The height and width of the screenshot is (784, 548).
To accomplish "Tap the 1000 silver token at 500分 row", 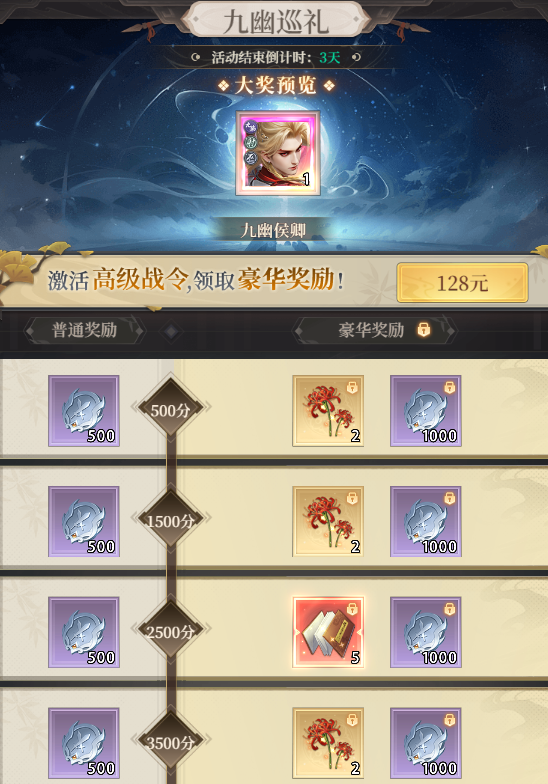I will pos(426,410).
